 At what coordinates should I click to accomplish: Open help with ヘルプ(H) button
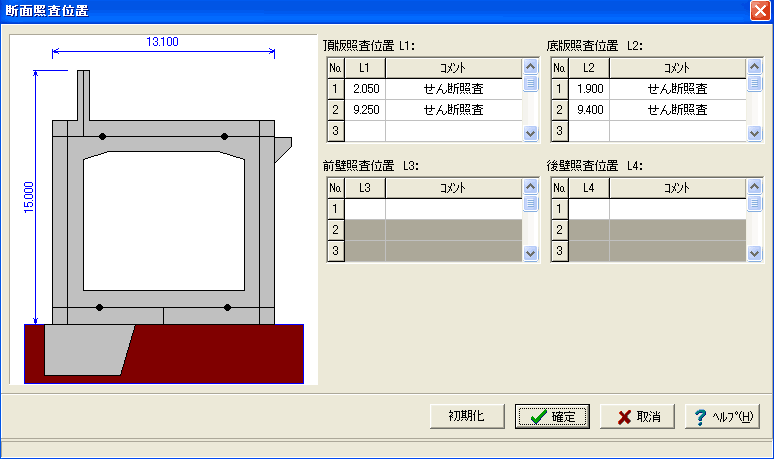(x=722, y=417)
